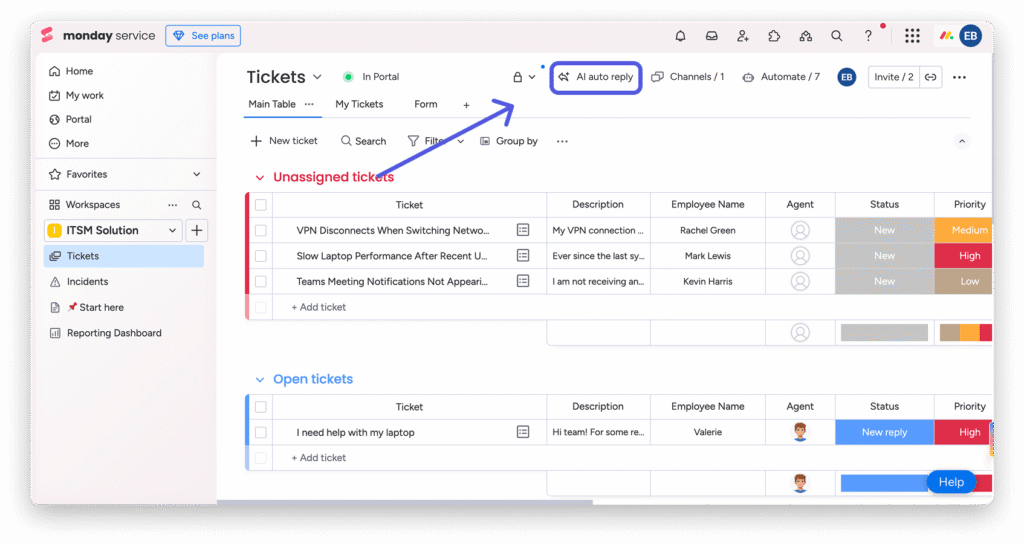Open board options three-dot menu
The width and height of the screenshot is (1024, 544).
(x=959, y=77)
